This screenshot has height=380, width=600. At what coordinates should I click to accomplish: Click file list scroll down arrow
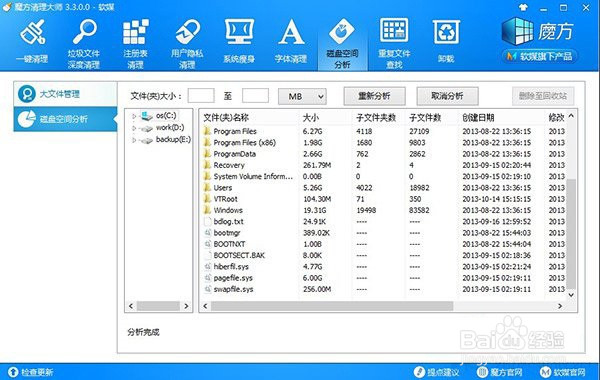571,295
